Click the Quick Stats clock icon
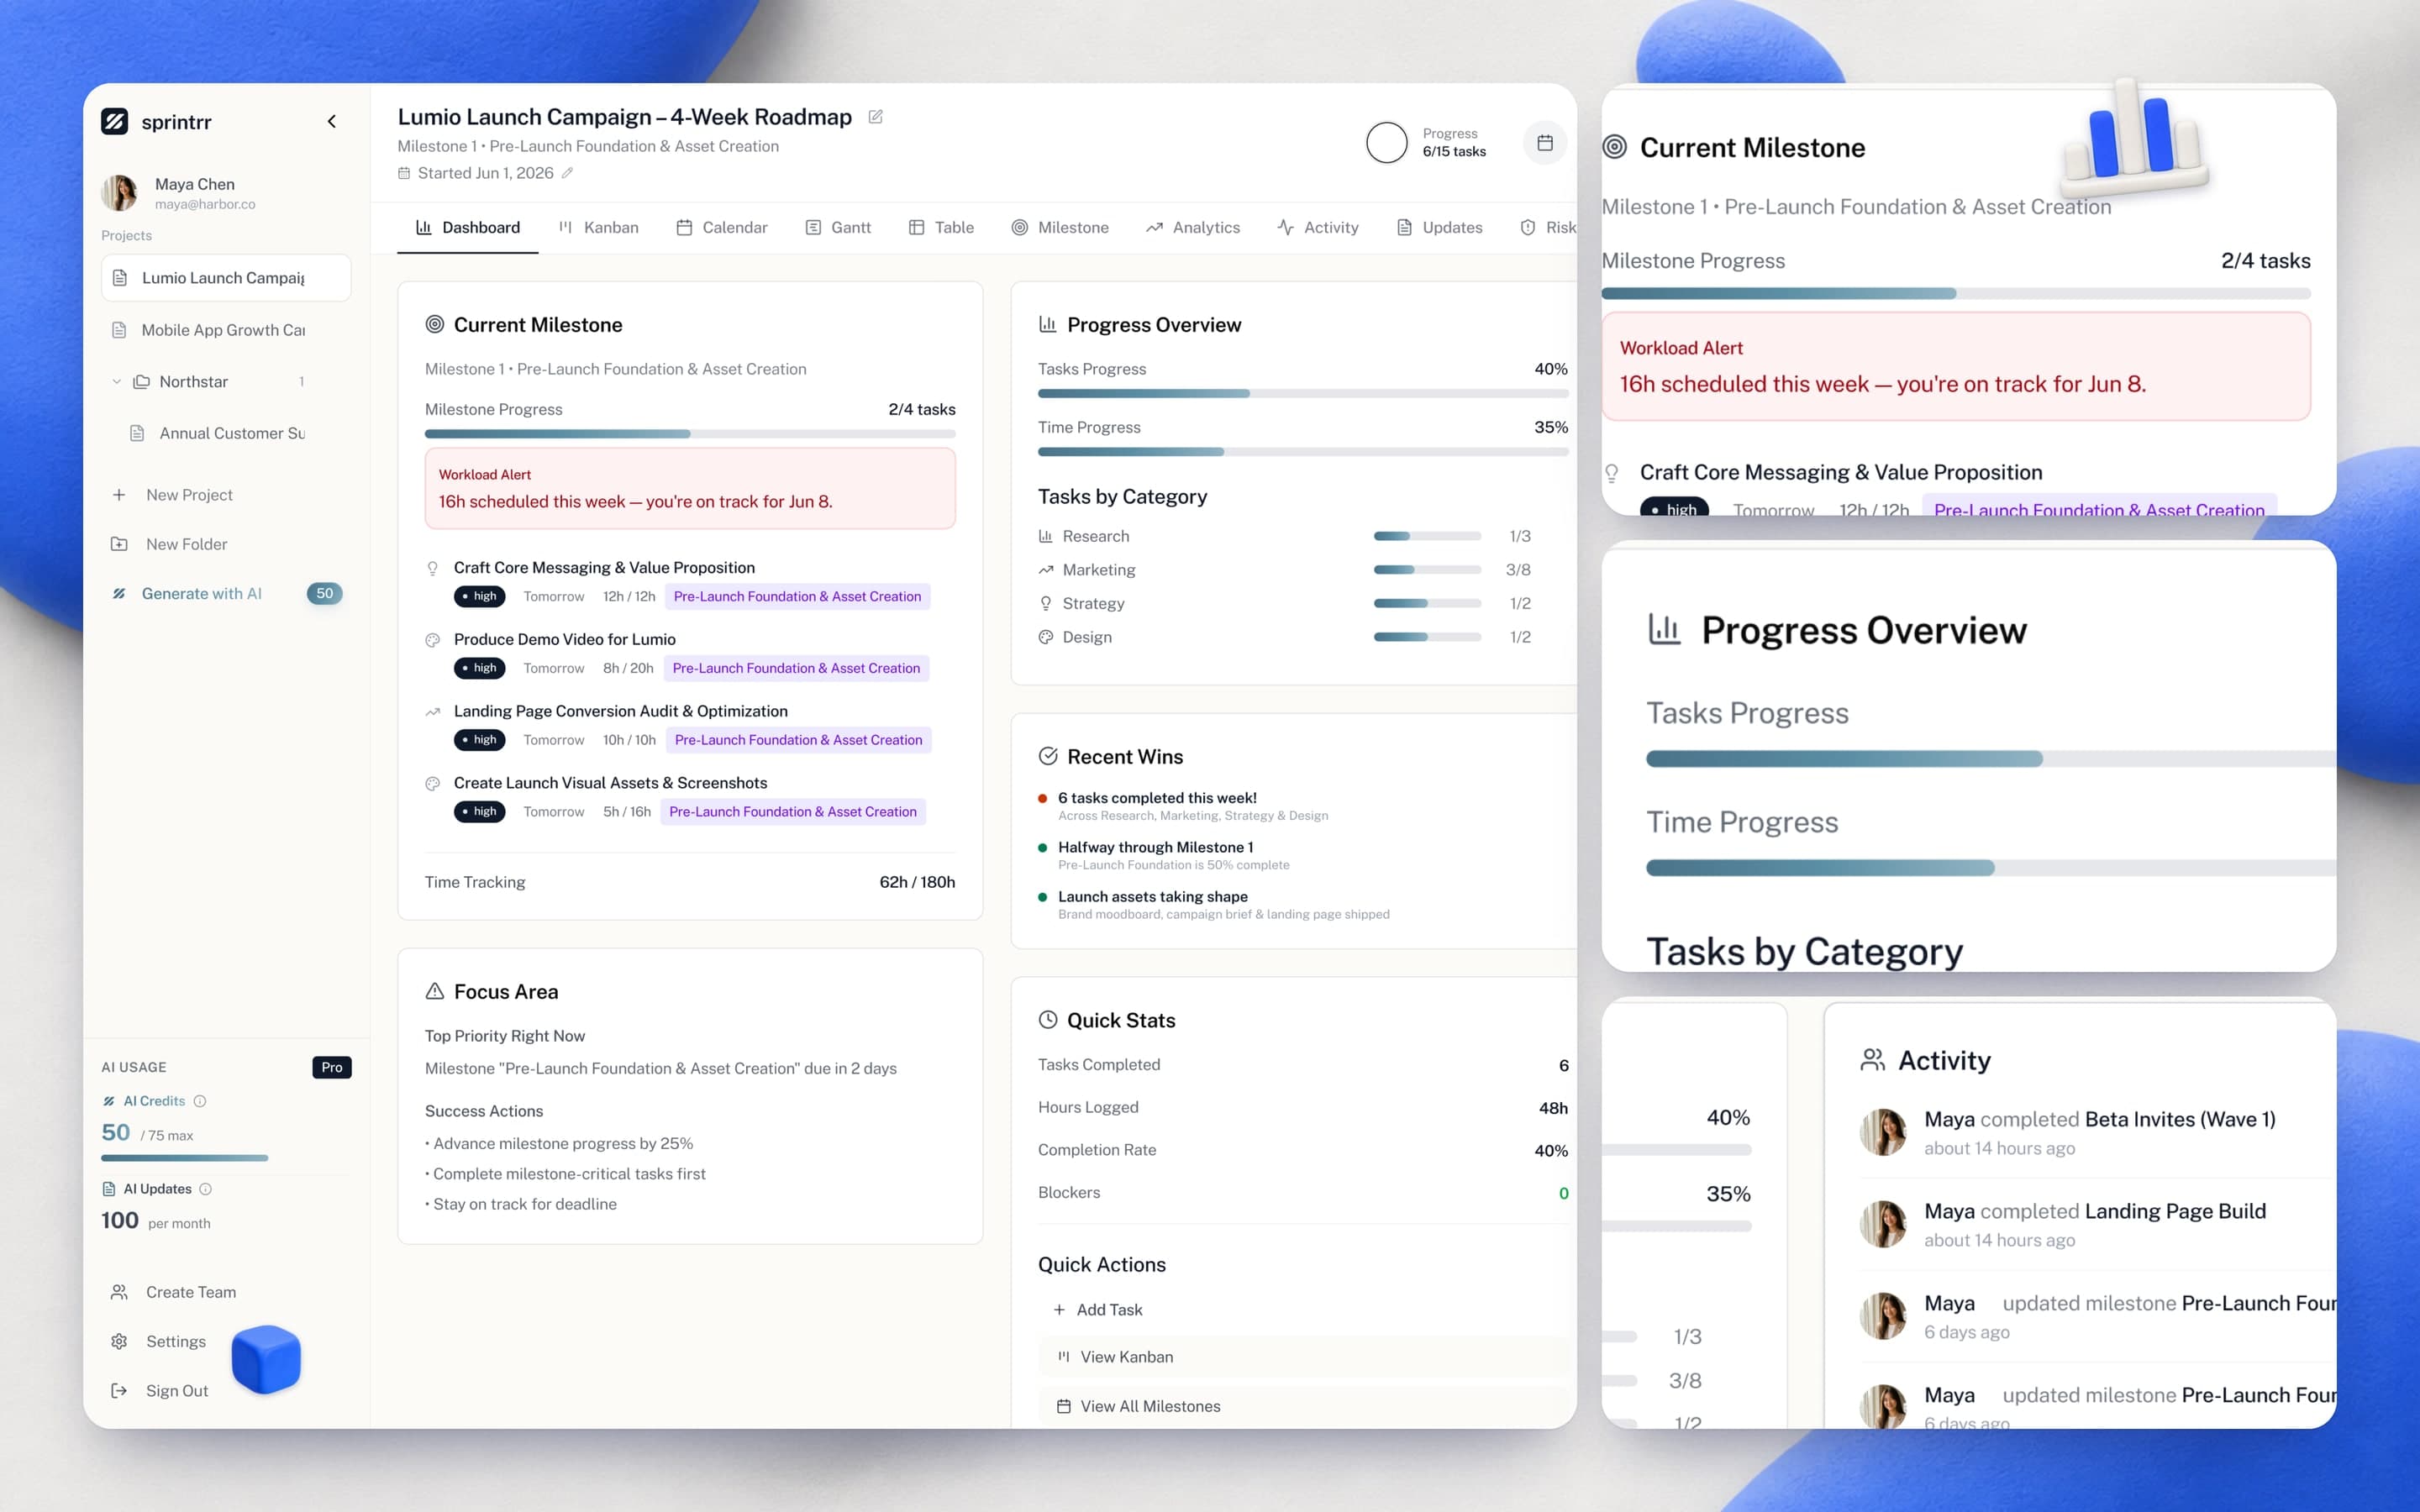Screen dimensions: 2420x1512 coord(1048,1020)
